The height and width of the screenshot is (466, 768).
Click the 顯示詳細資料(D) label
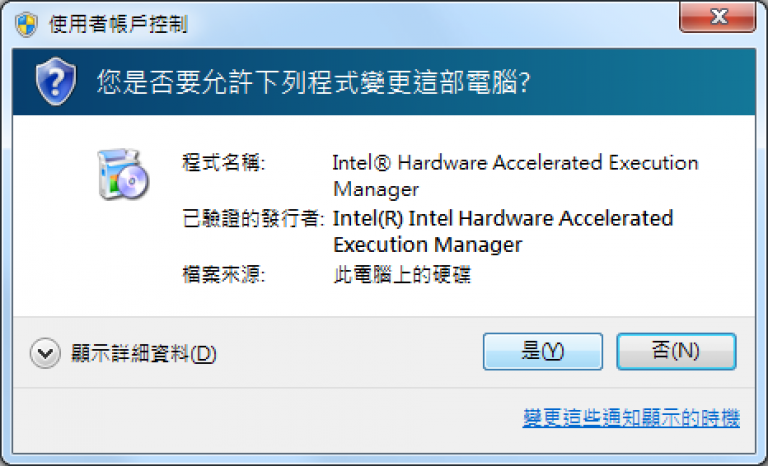[x=144, y=353]
